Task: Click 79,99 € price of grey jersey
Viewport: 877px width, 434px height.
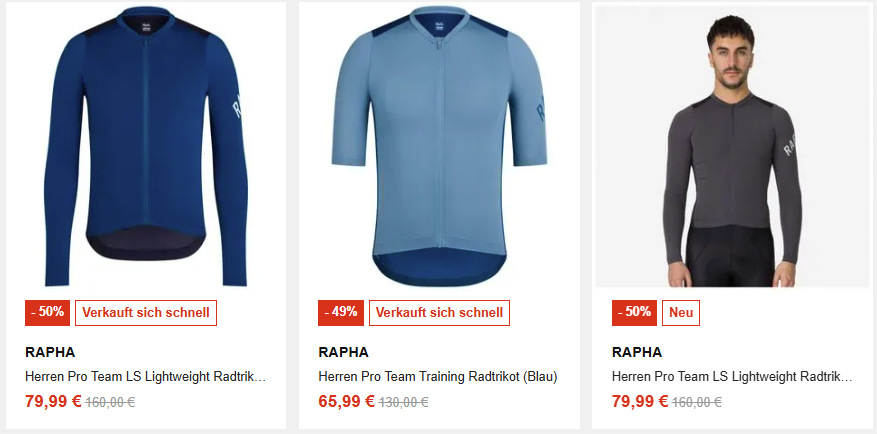Action: pyautogui.click(x=640, y=402)
